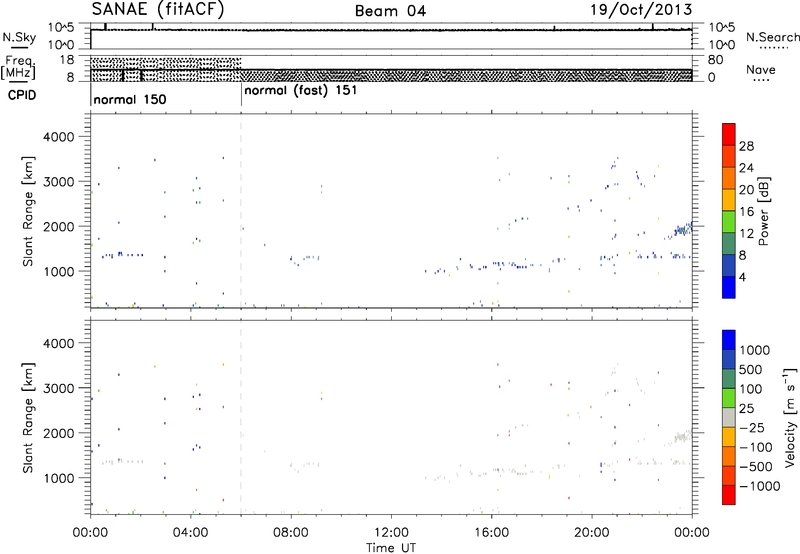The width and height of the screenshot is (800, 554).
Task: Select the 04:00 time tick label
Action: pos(190,533)
